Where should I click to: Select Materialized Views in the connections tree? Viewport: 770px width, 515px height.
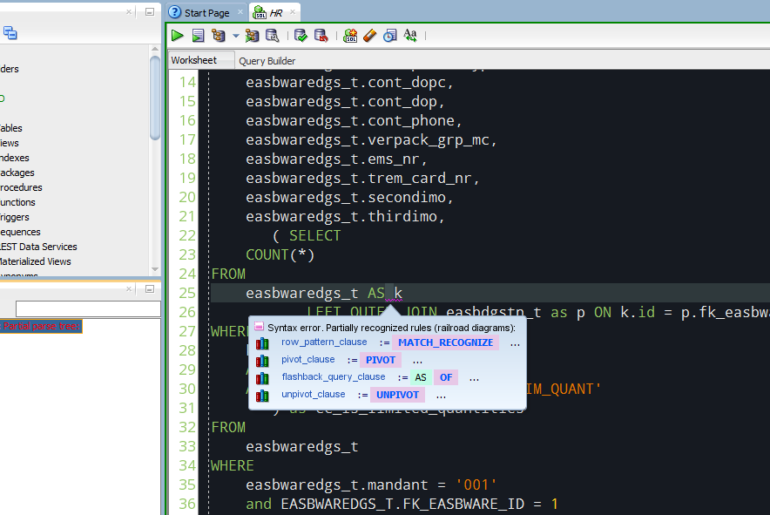pyautogui.click(x=35, y=261)
